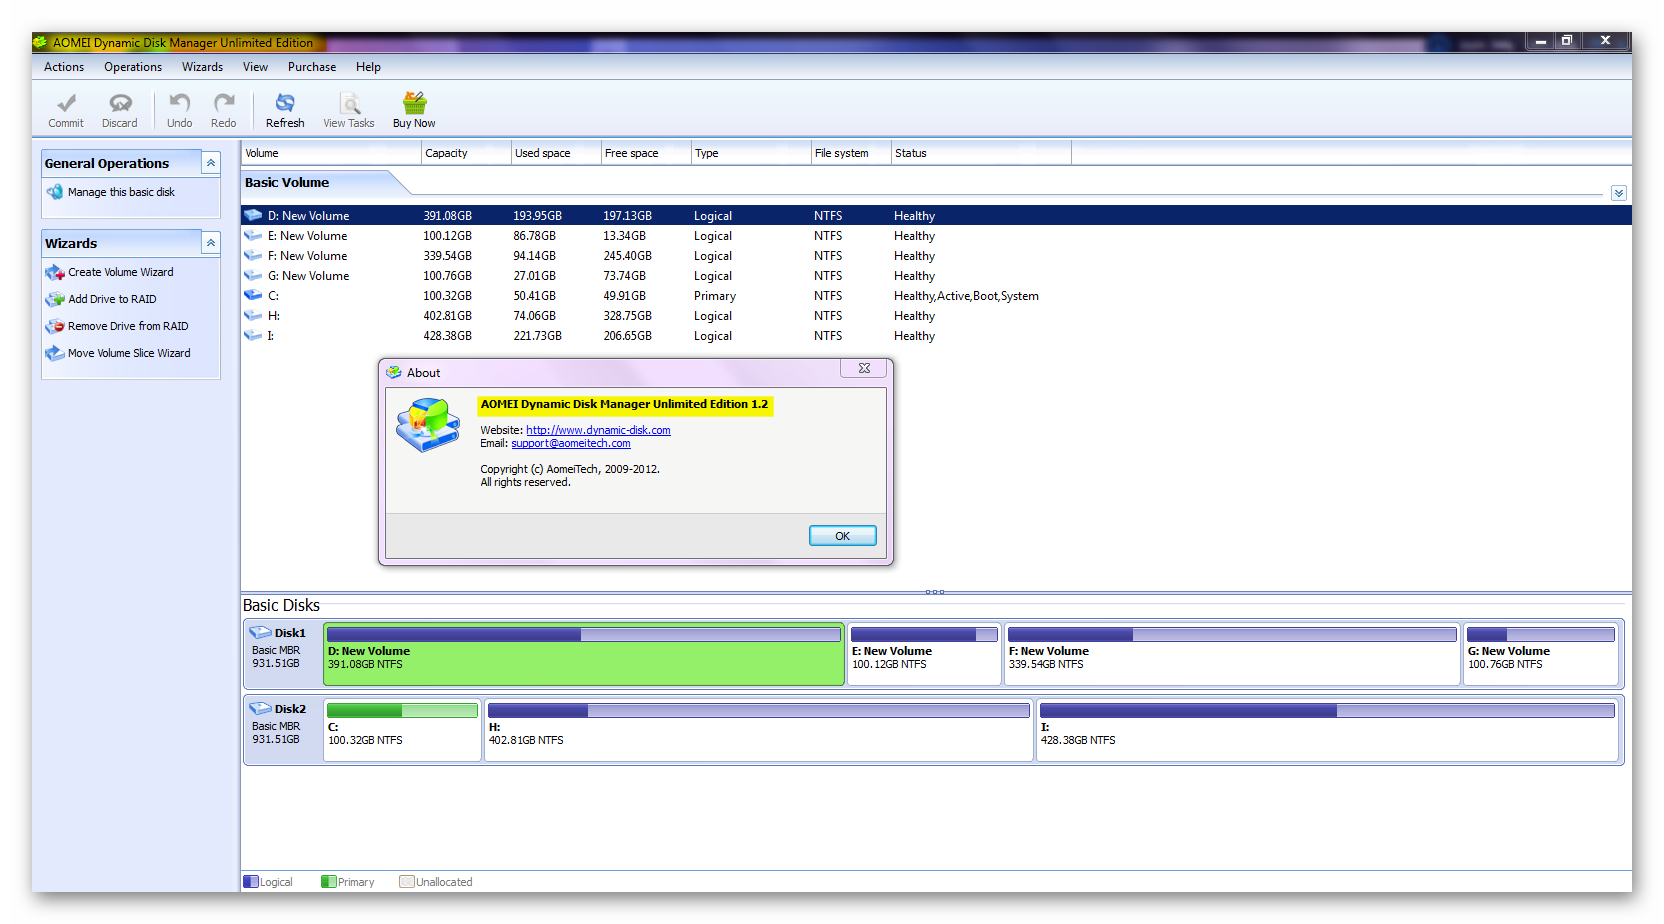Click the '221.73GB' used space cell
1664x924 pixels.
[537, 336]
